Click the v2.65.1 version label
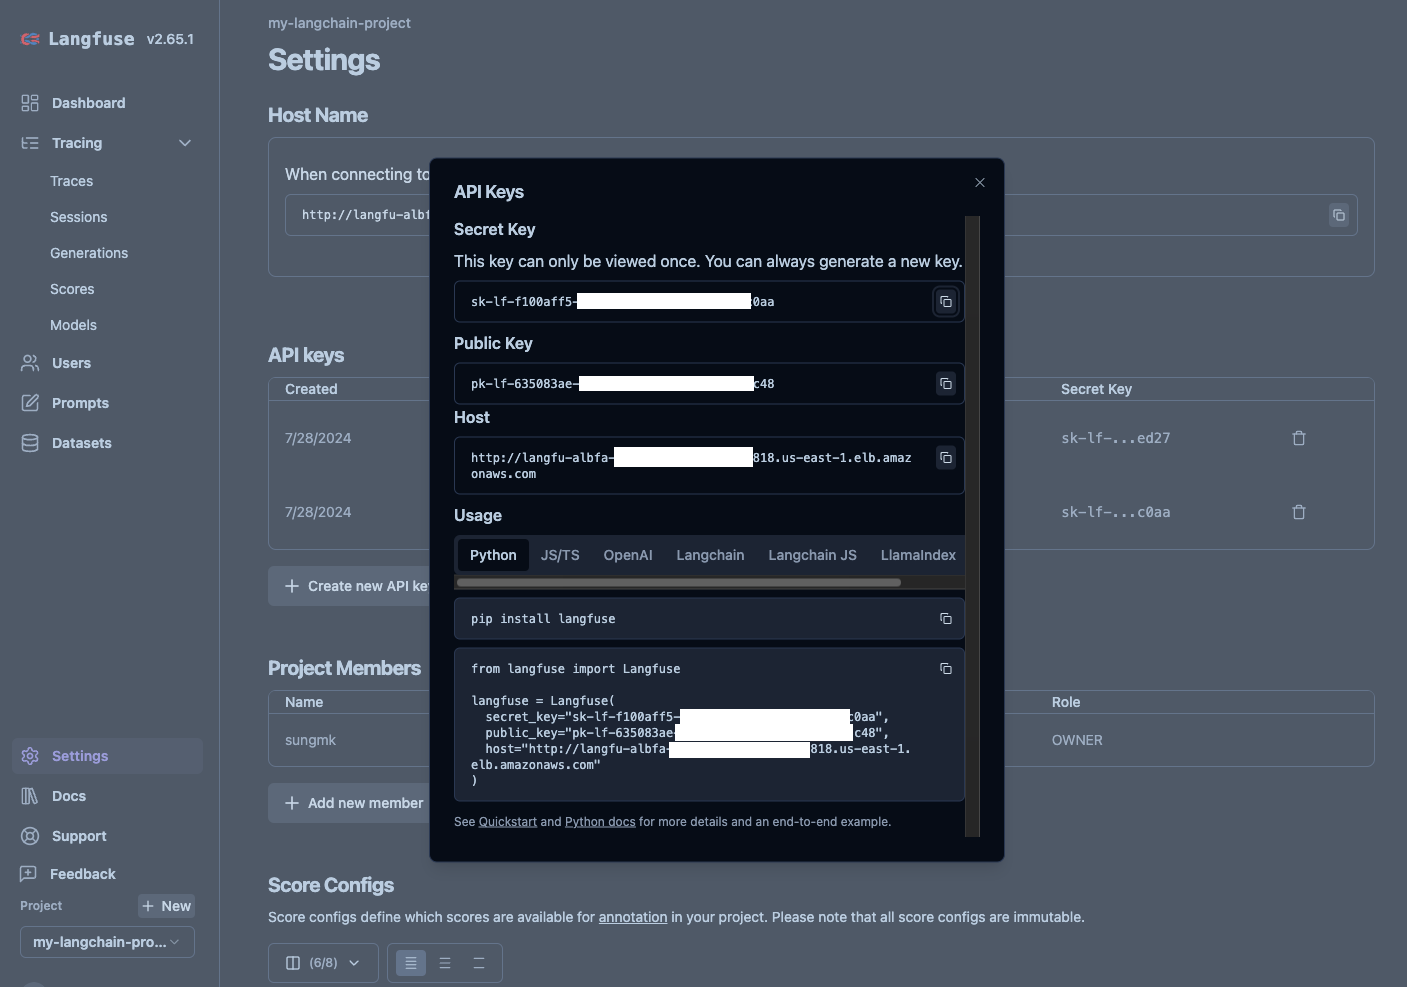This screenshot has height=987, width=1407. pyautogui.click(x=170, y=39)
